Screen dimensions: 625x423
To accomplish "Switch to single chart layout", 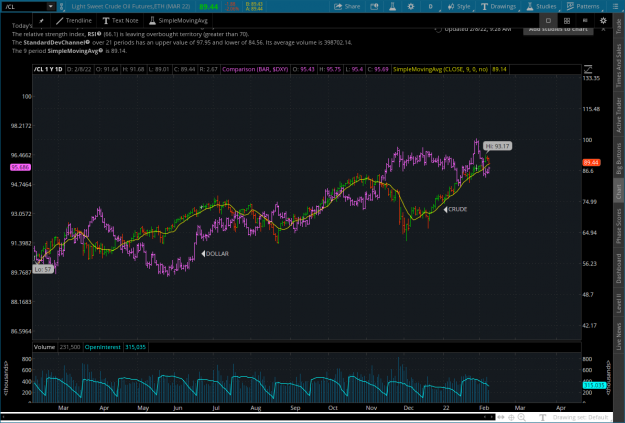I will (x=548, y=21).
